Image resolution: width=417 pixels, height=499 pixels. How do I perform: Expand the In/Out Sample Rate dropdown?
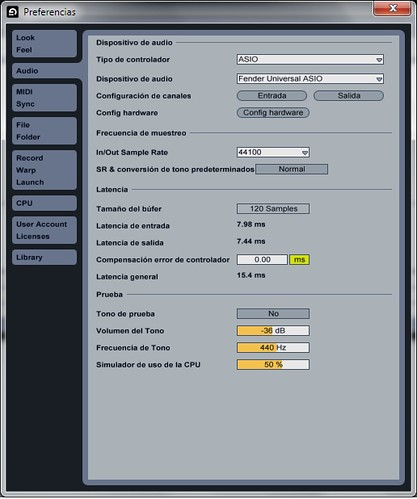tap(273, 152)
